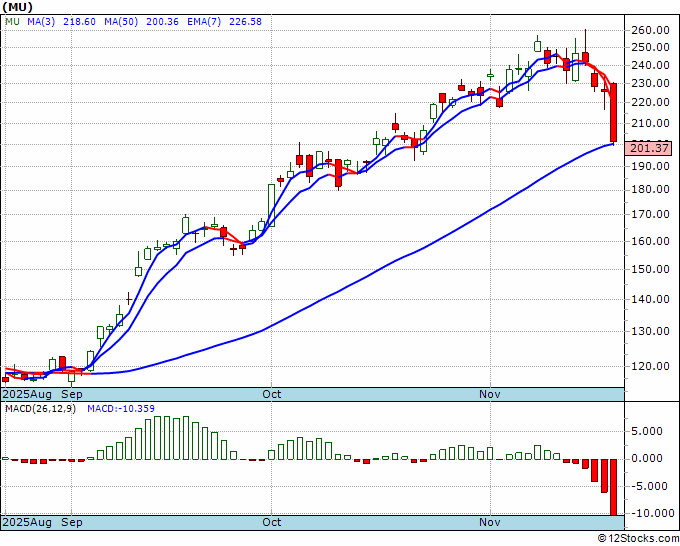The image size is (680, 546).
Task: Click the 120.00 price axis label
Action: click(650, 366)
